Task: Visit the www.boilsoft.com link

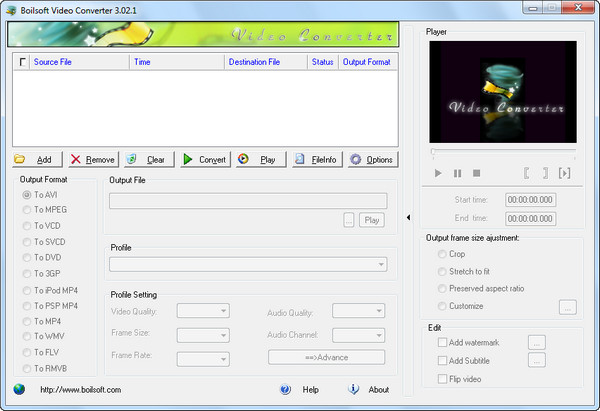Action: coord(80,390)
